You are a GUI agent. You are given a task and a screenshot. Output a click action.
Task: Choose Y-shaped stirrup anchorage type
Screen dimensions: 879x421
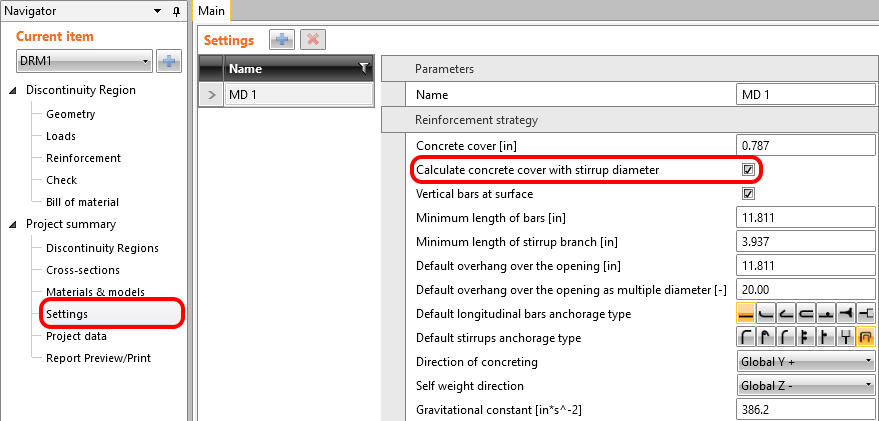click(x=846, y=338)
